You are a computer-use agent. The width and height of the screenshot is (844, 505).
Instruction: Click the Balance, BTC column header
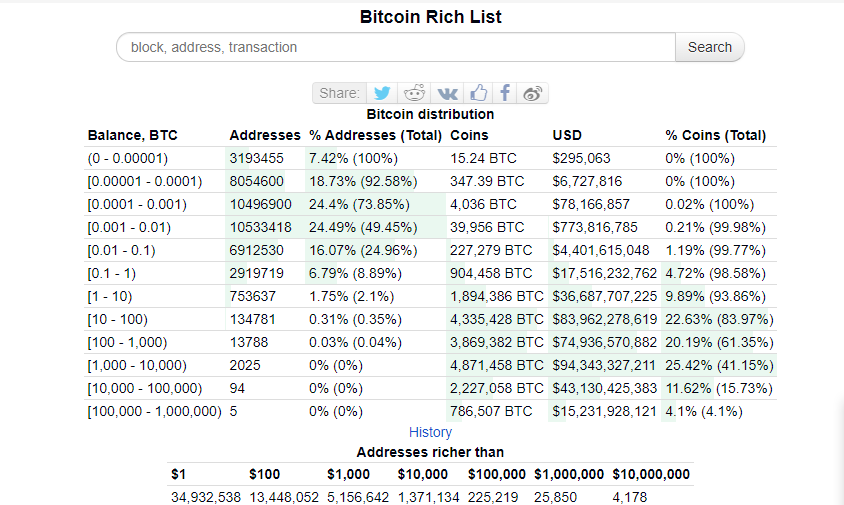[132, 135]
